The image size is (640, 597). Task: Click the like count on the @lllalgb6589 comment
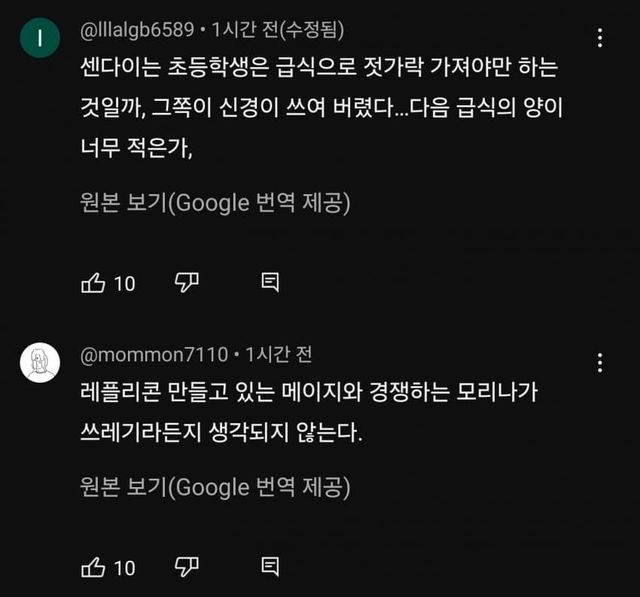(x=124, y=284)
